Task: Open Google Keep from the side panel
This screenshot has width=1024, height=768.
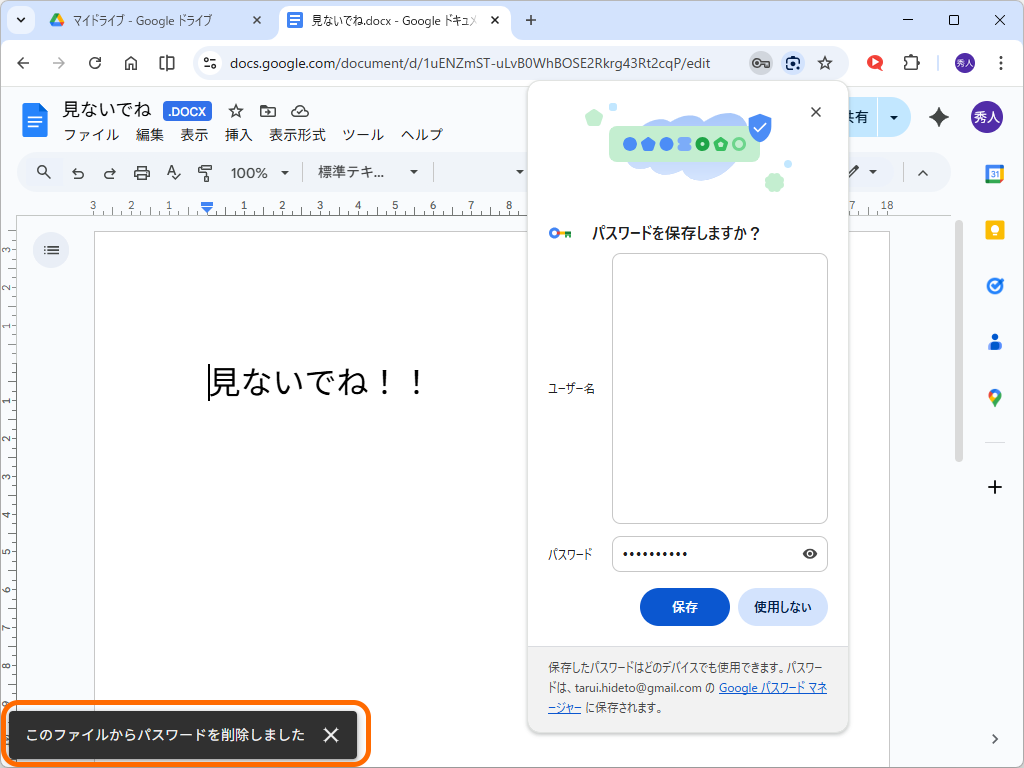Action: tap(994, 229)
